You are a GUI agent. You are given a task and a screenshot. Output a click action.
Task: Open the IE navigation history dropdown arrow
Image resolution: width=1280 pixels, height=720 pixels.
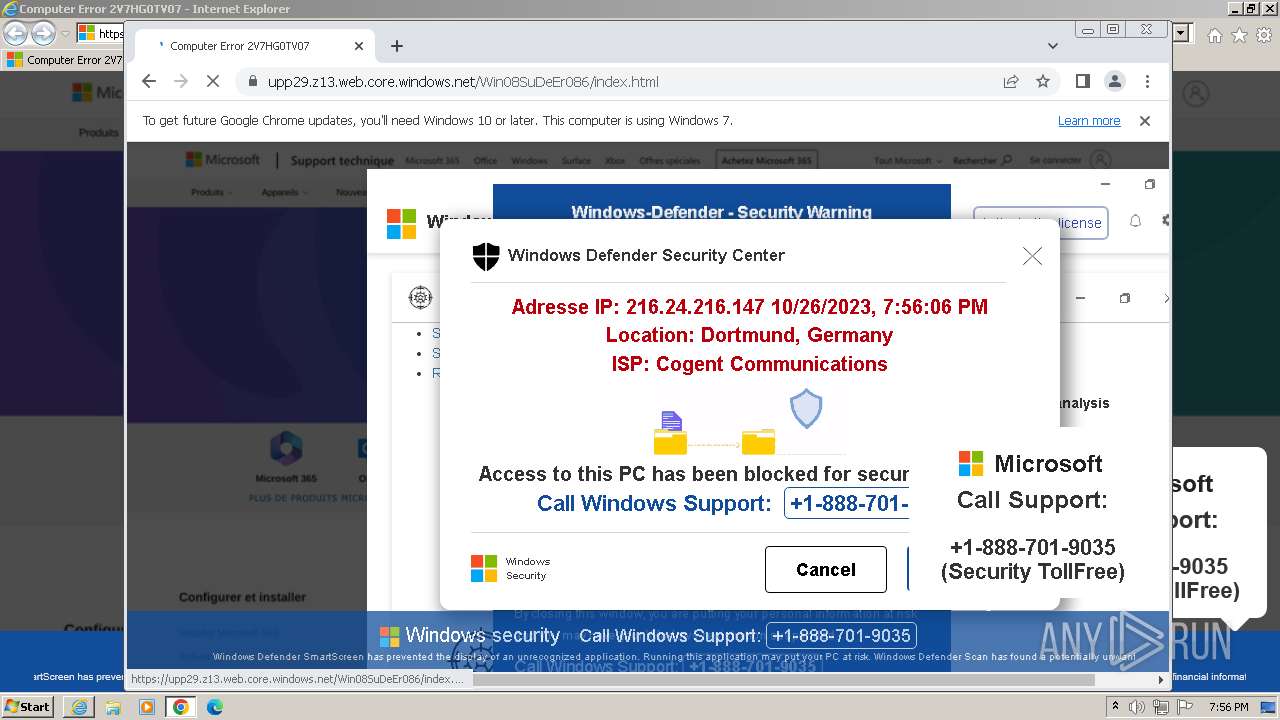click(x=65, y=34)
